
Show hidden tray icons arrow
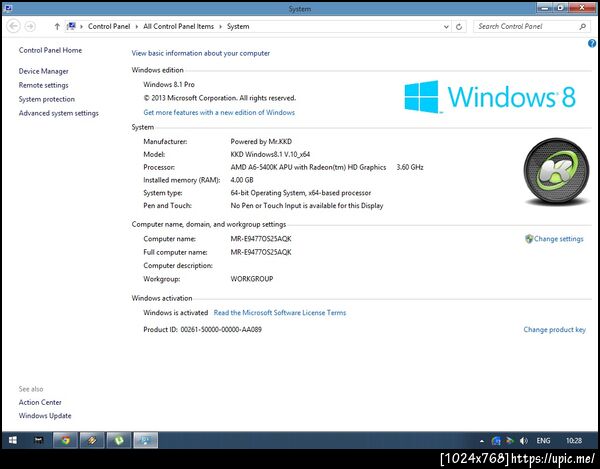[482, 441]
